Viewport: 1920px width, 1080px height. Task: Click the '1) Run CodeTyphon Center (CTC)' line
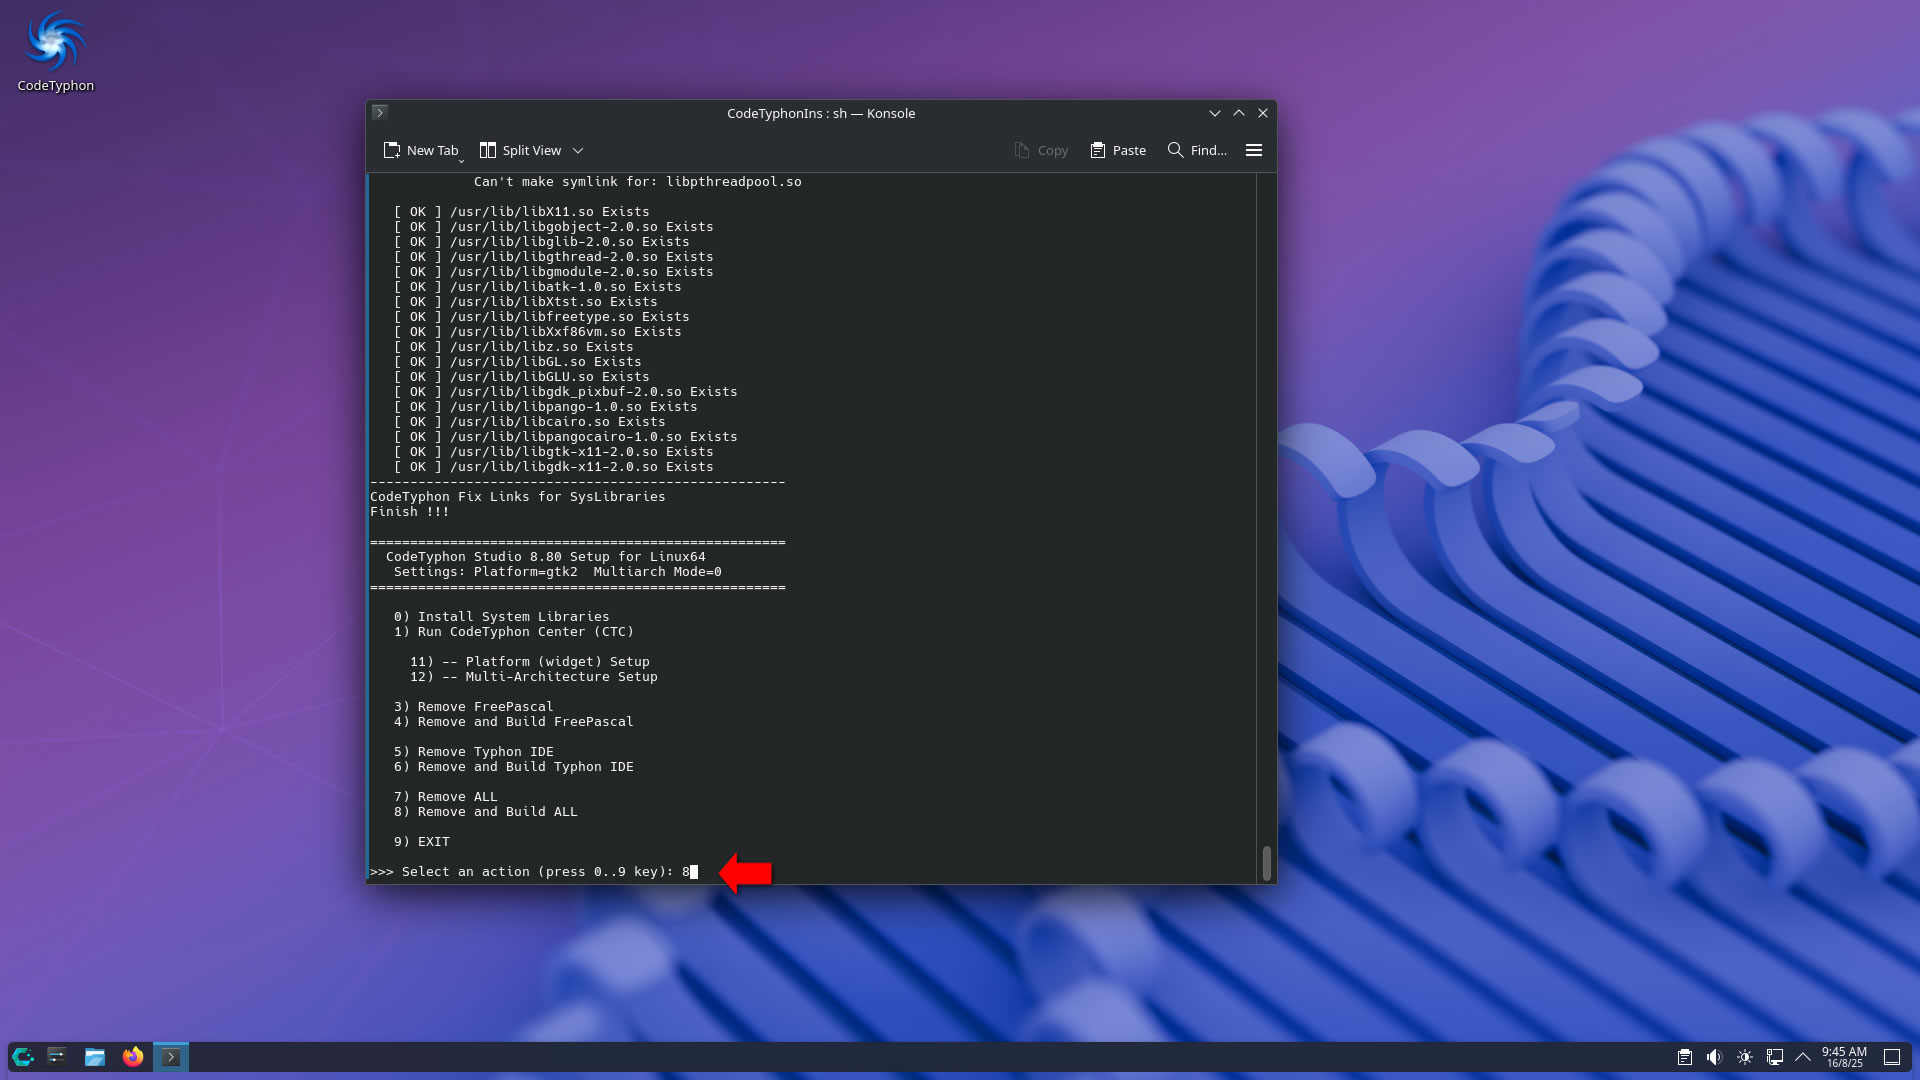514,632
